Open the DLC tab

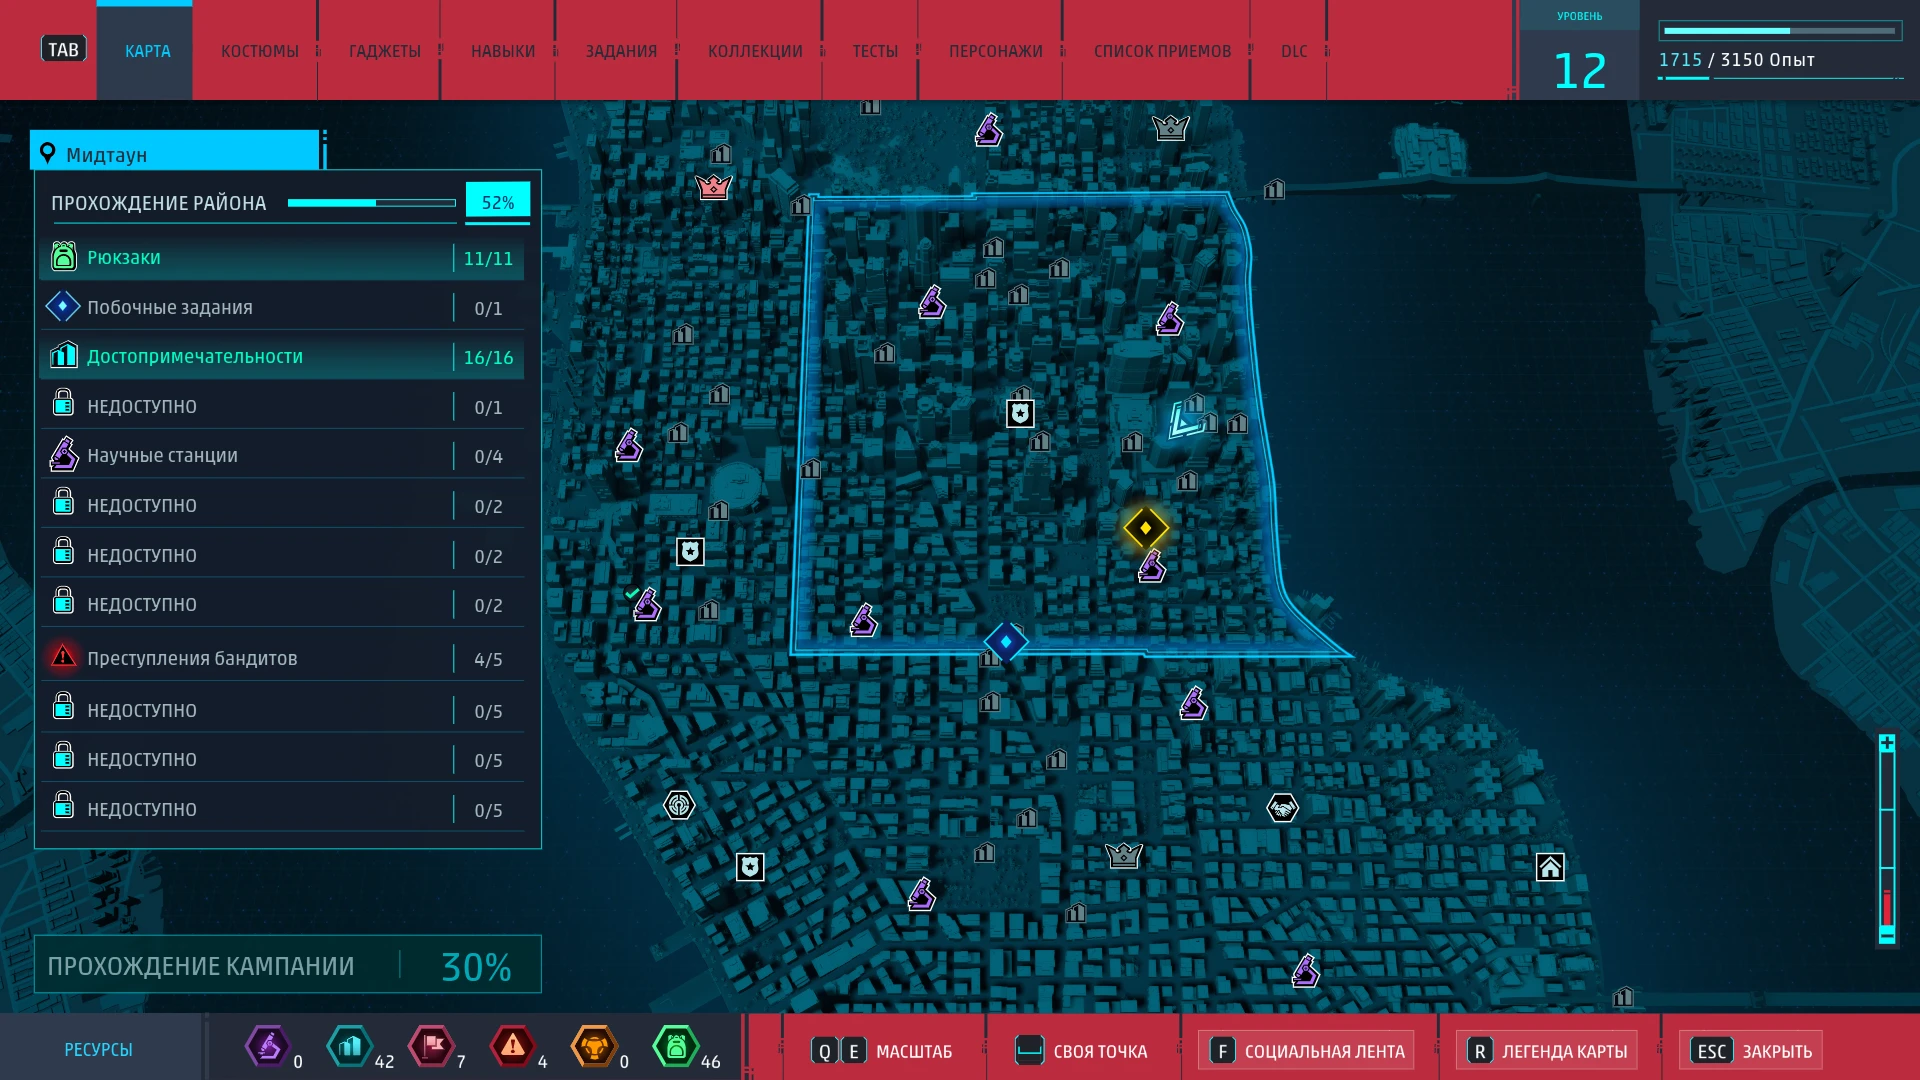pos(1293,51)
